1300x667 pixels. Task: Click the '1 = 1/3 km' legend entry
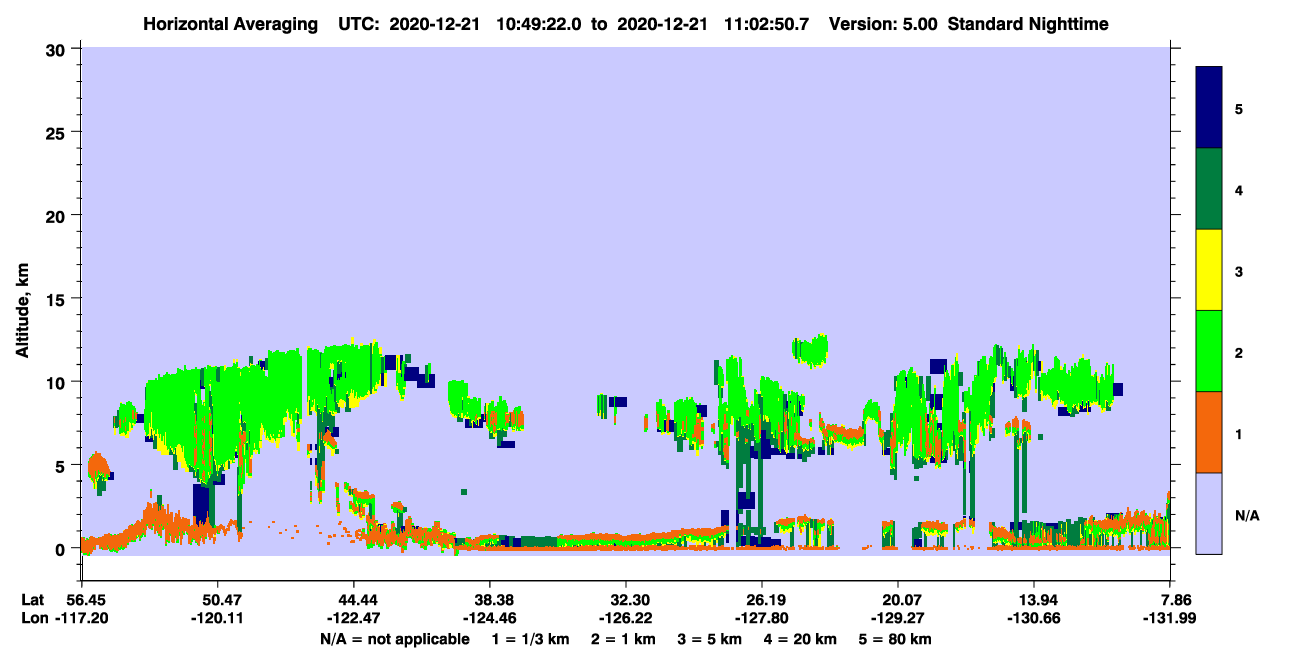pyautogui.click(x=531, y=640)
